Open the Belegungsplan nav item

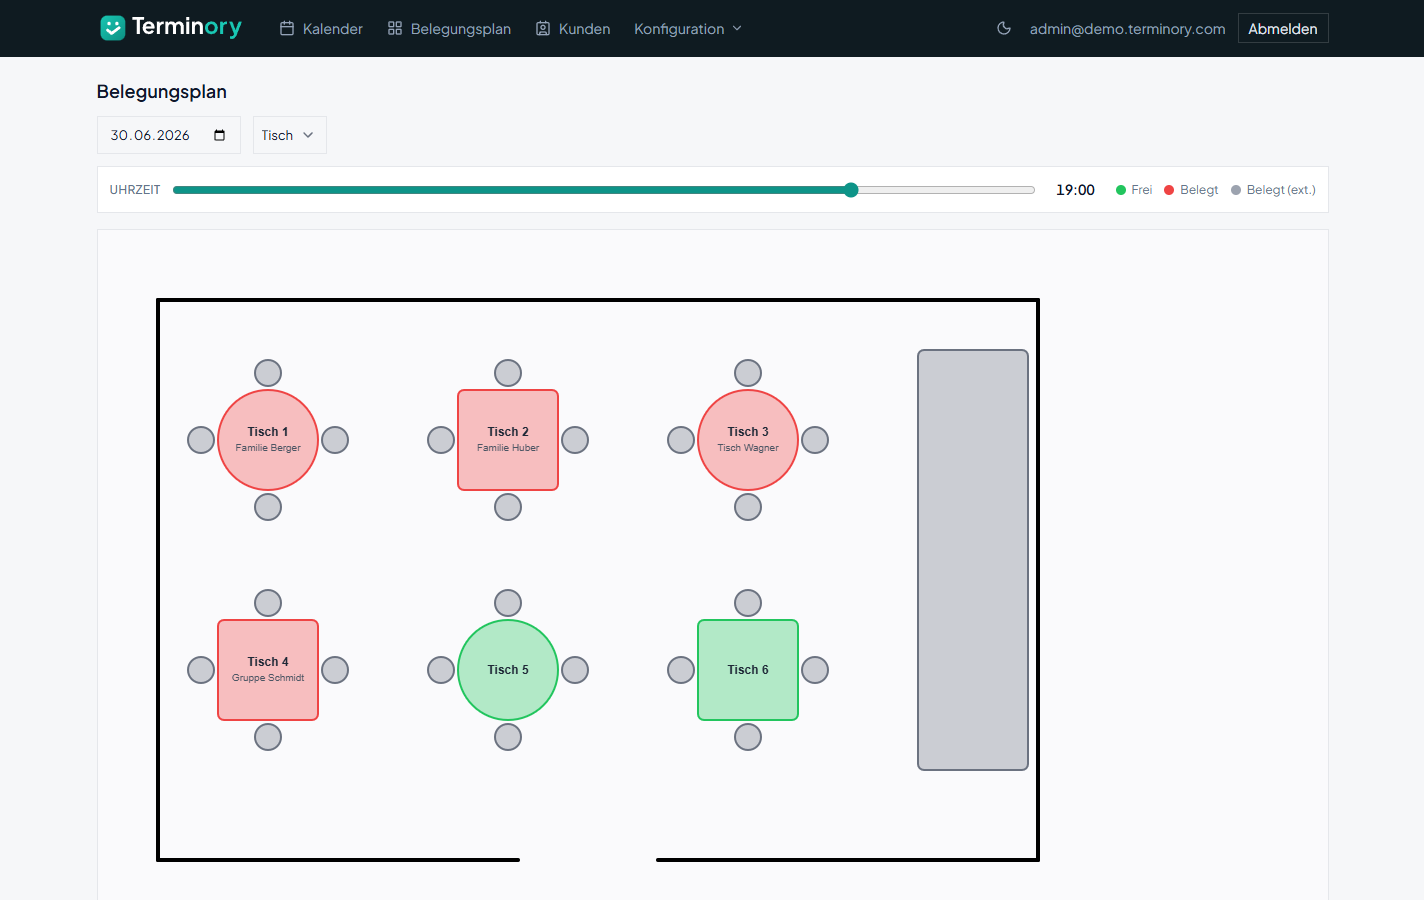pos(449,29)
